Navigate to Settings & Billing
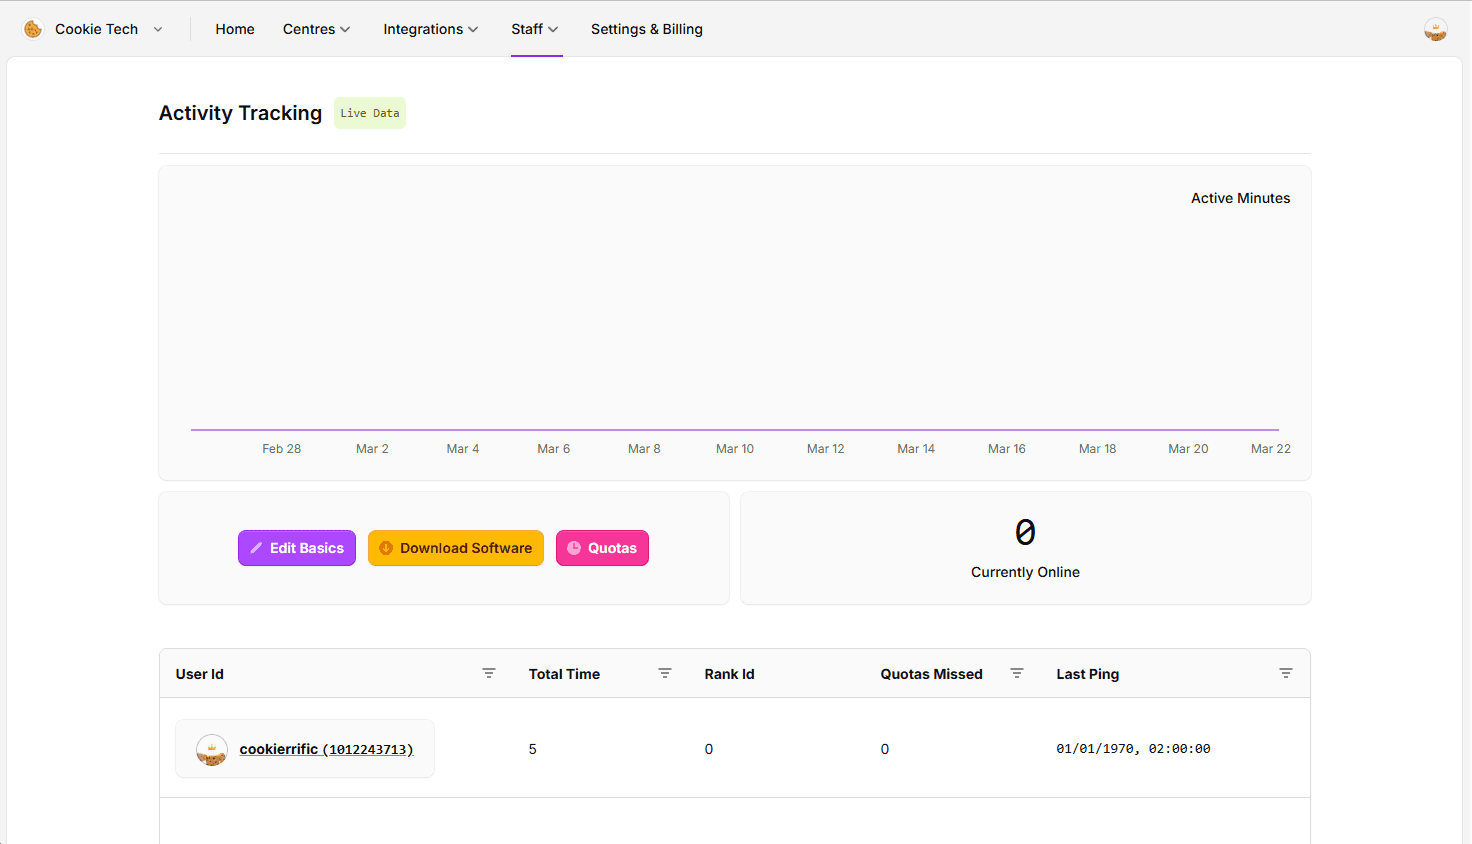The image size is (1472, 844). [646, 29]
